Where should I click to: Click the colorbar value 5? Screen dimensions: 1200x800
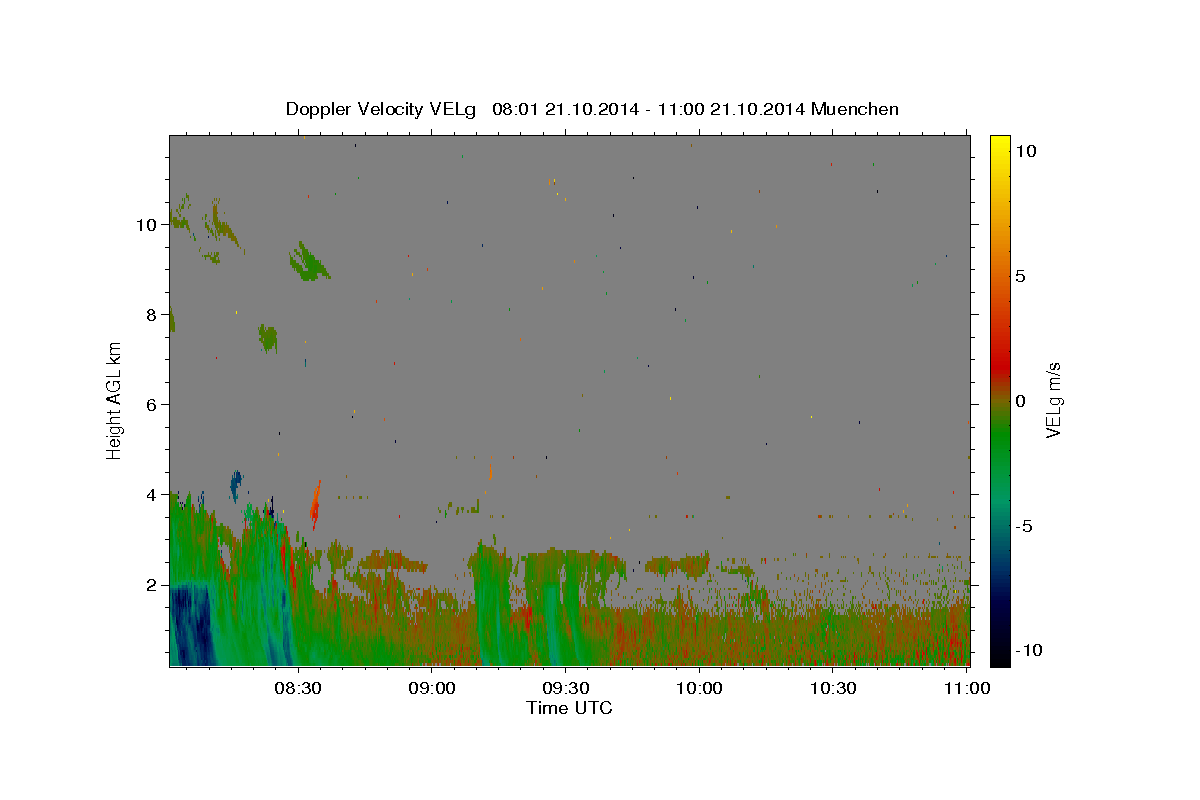(1020, 276)
